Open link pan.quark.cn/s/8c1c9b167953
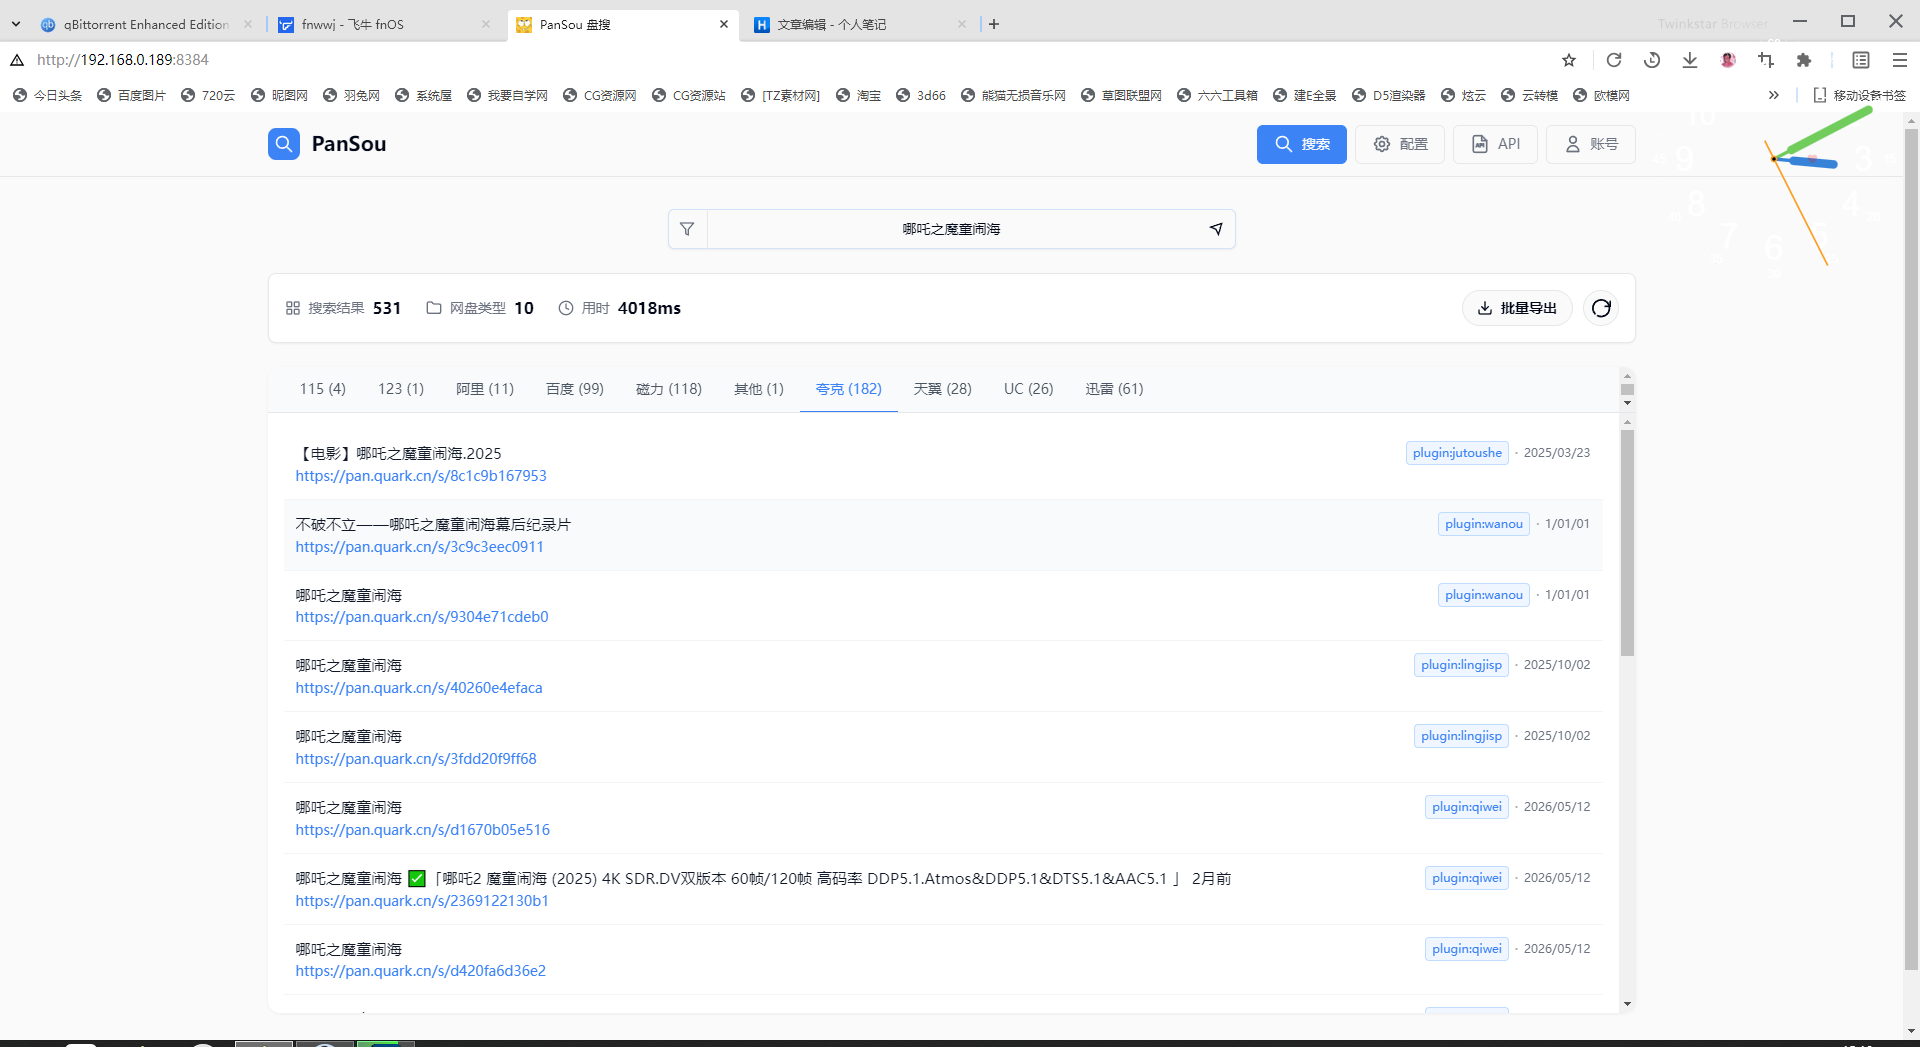The height and width of the screenshot is (1047, 1920). (421, 476)
